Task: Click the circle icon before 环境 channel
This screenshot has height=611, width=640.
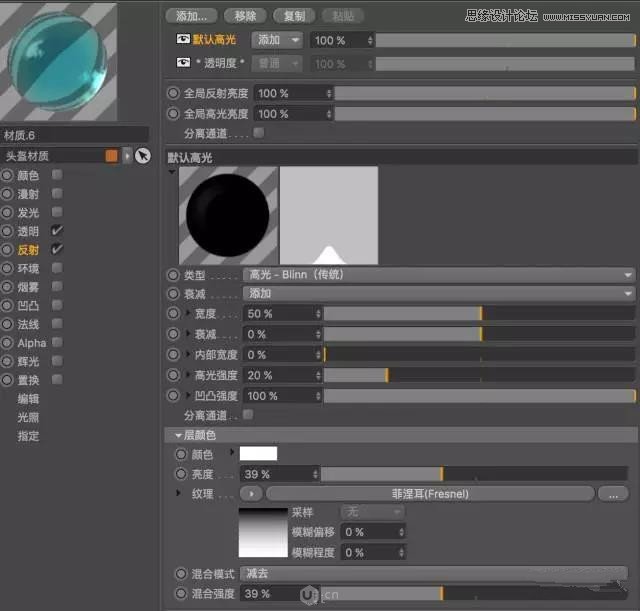Action: (x=7, y=268)
